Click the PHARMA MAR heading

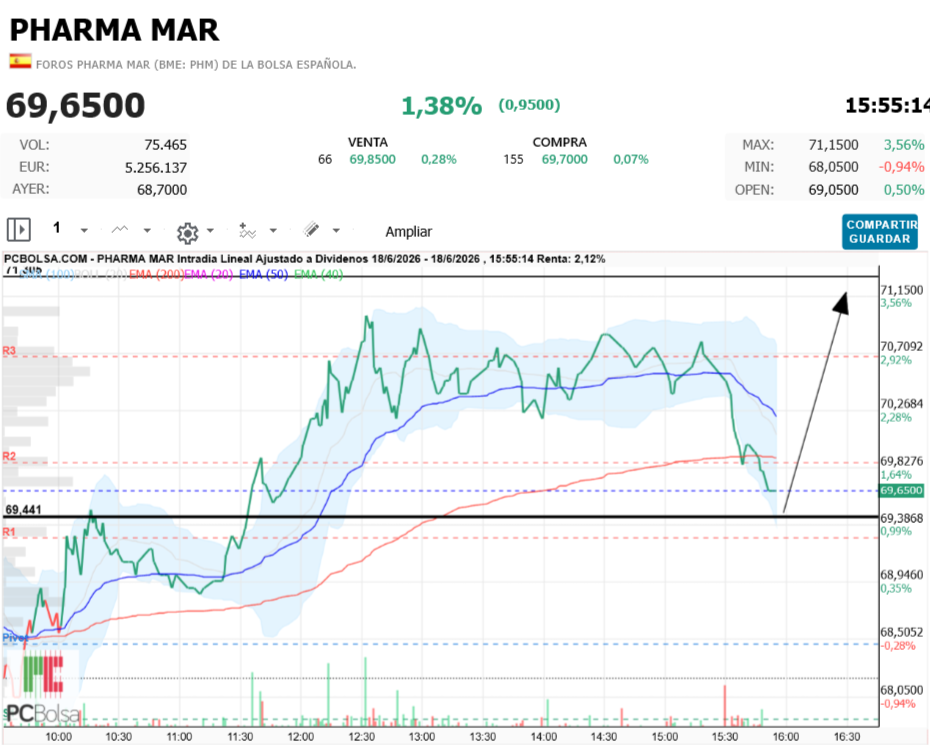(114, 30)
